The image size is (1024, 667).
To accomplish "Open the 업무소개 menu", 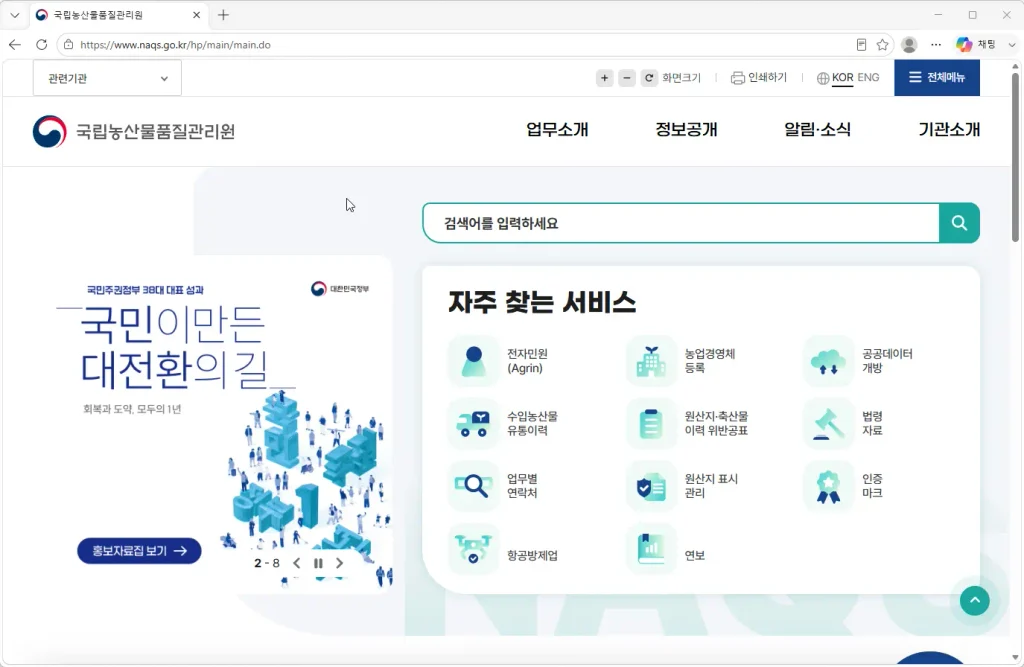I will point(557,129).
